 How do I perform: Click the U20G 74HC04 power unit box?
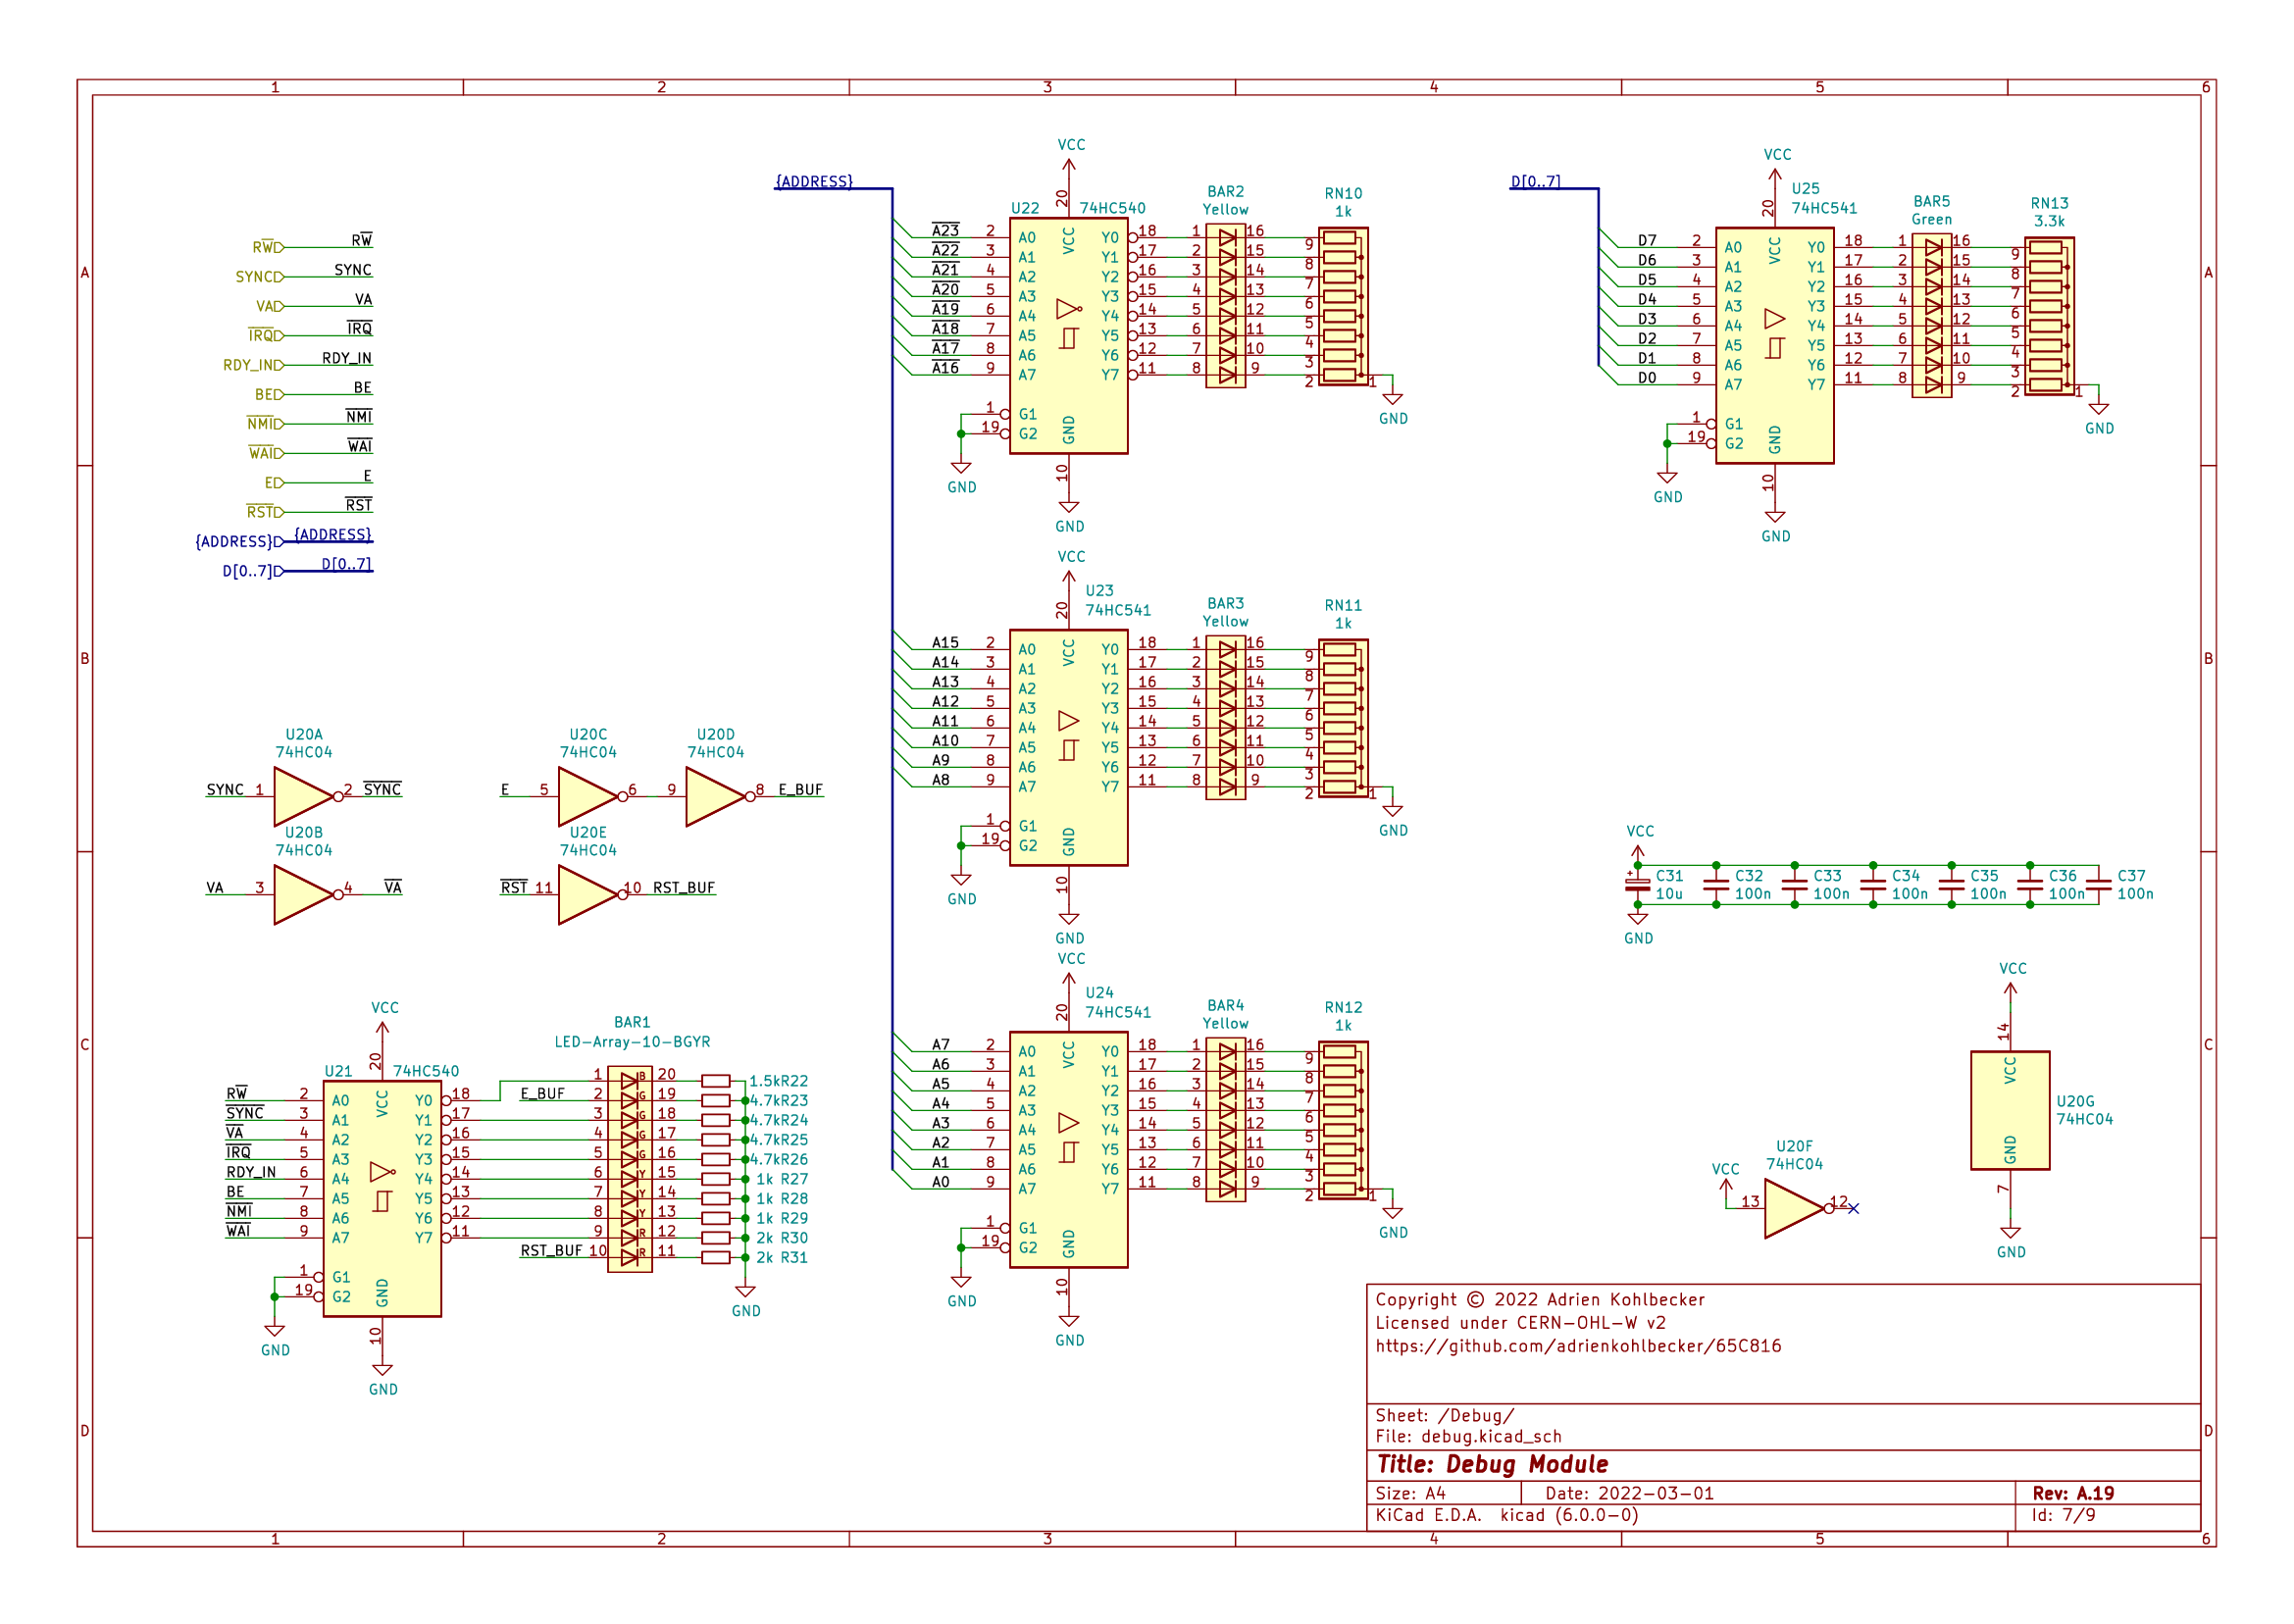click(x=2010, y=1110)
